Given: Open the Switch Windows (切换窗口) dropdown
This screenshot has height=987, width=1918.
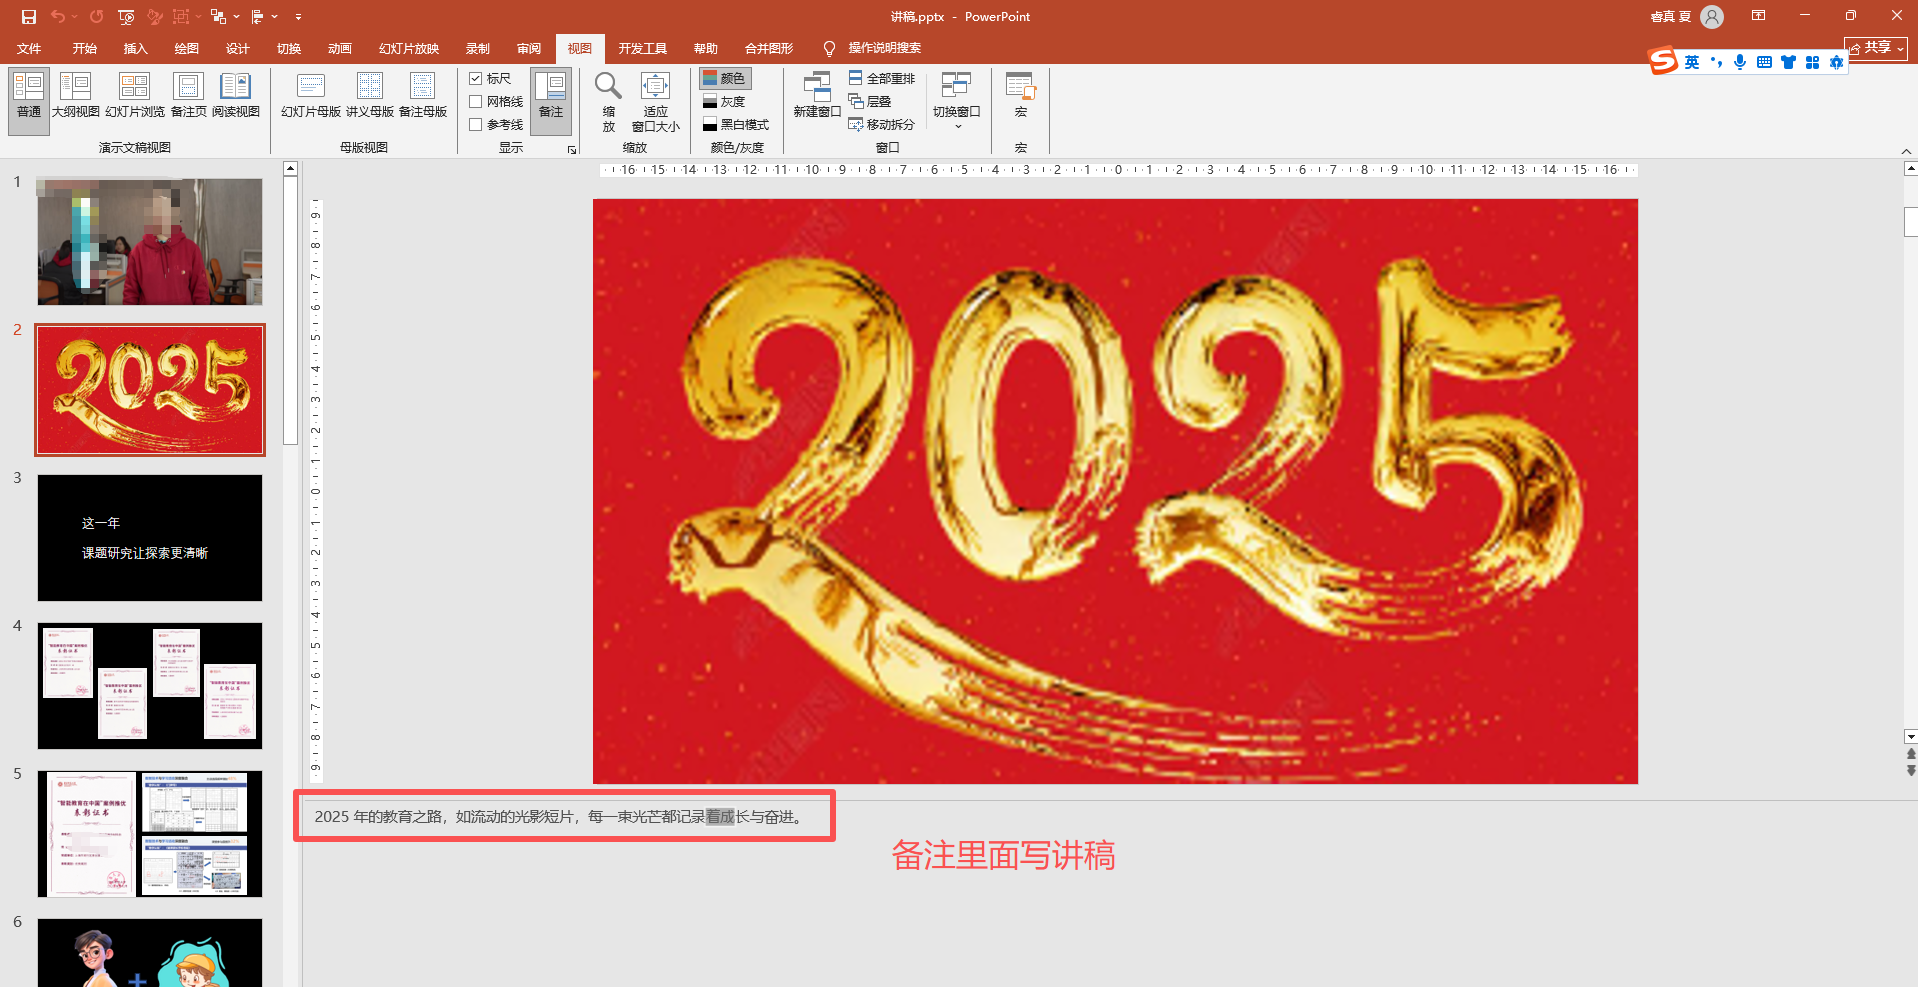Looking at the screenshot, I should (957, 101).
